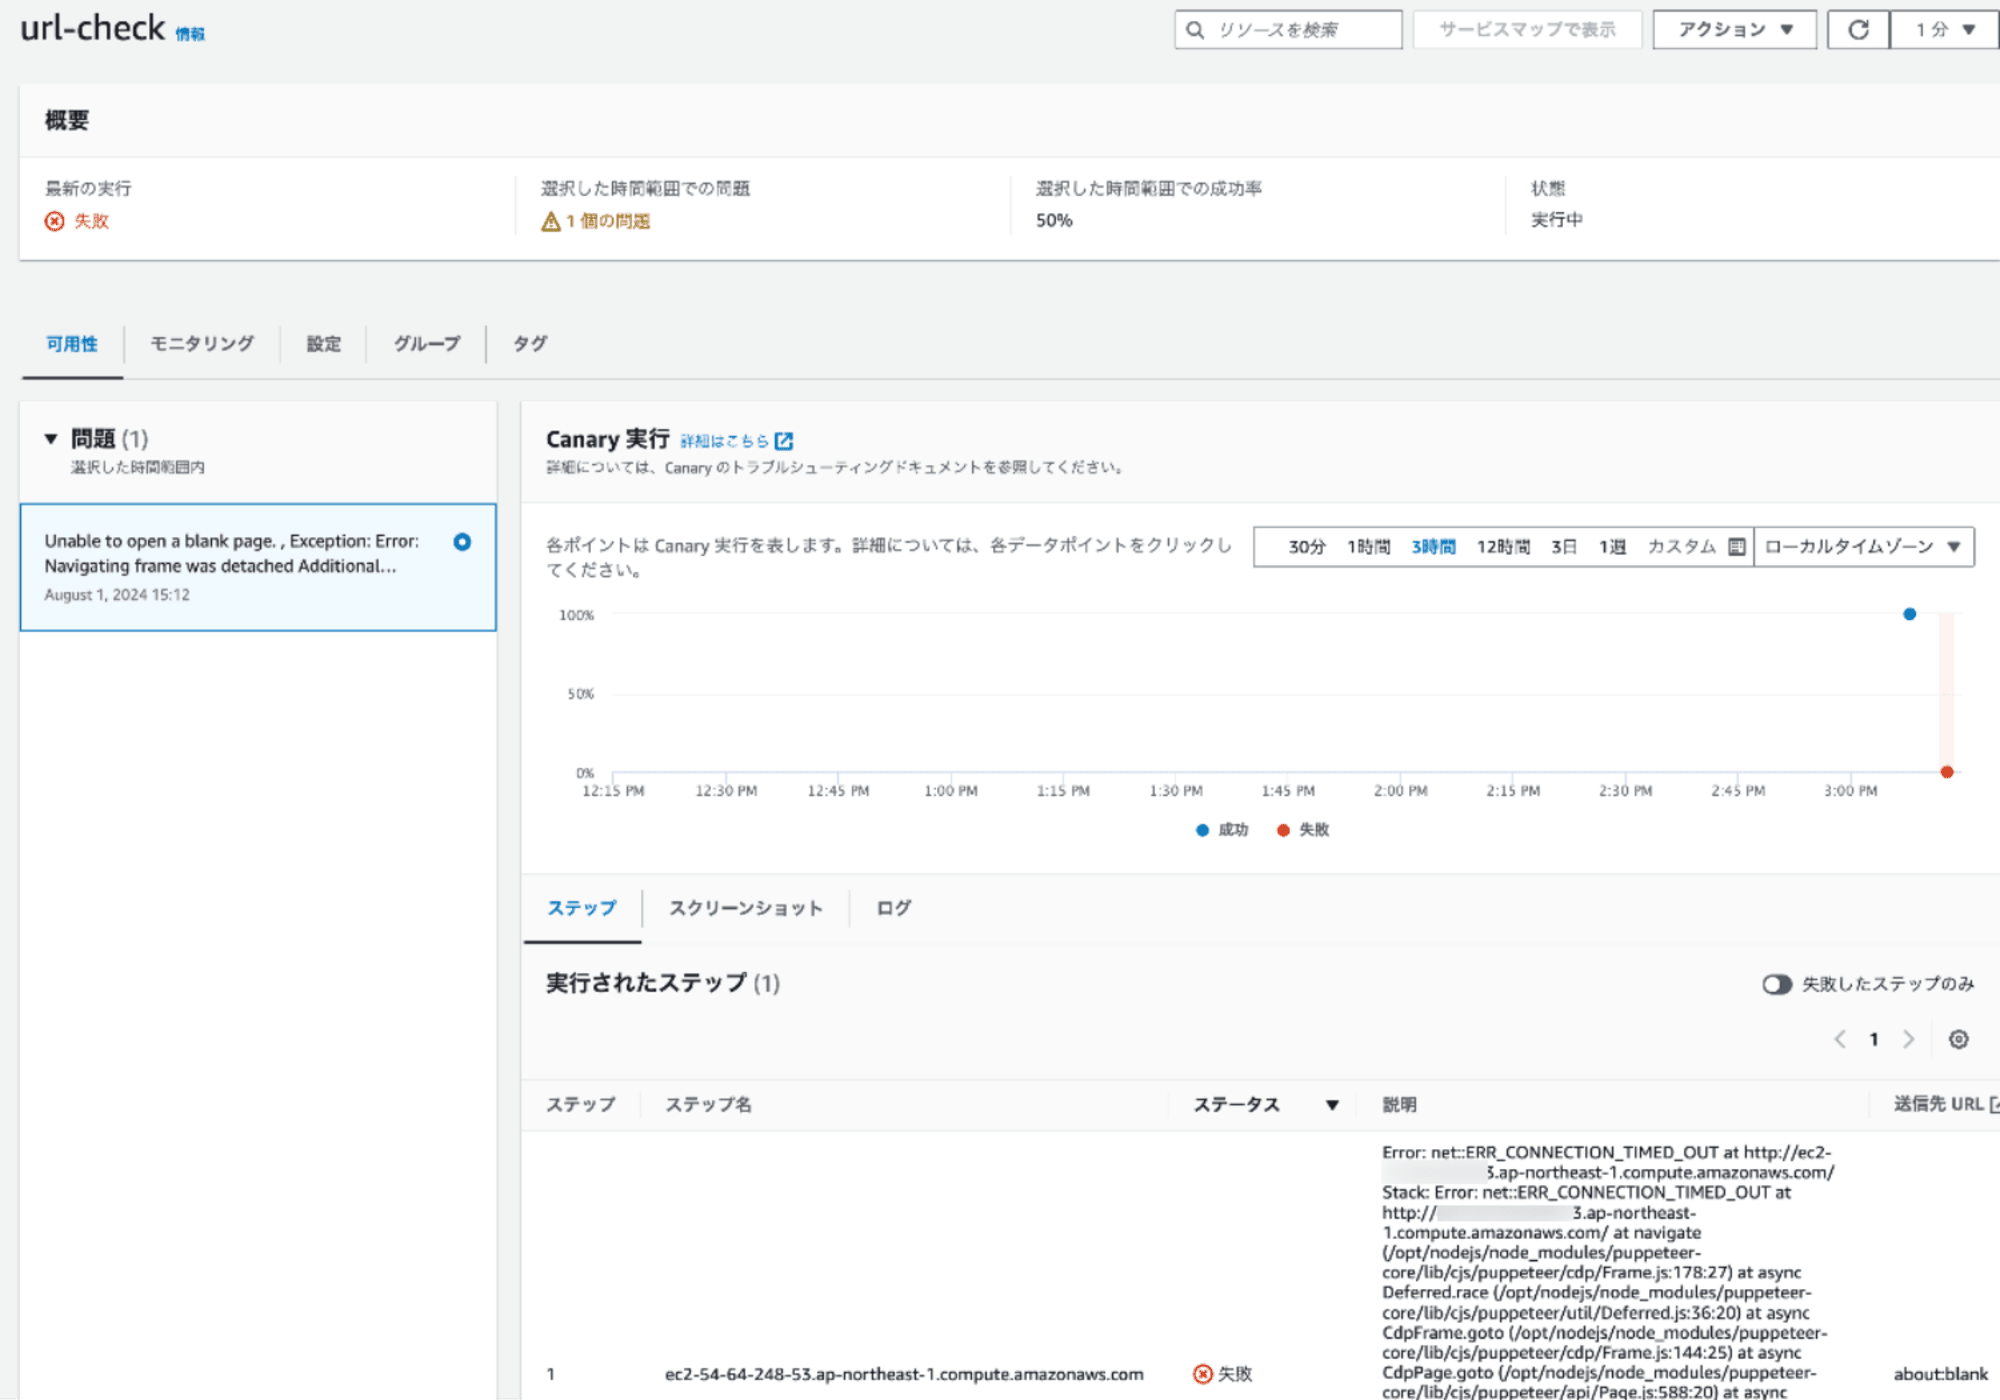
Task: Select the Unable to open a blank page issue
Action: click(258, 567)
